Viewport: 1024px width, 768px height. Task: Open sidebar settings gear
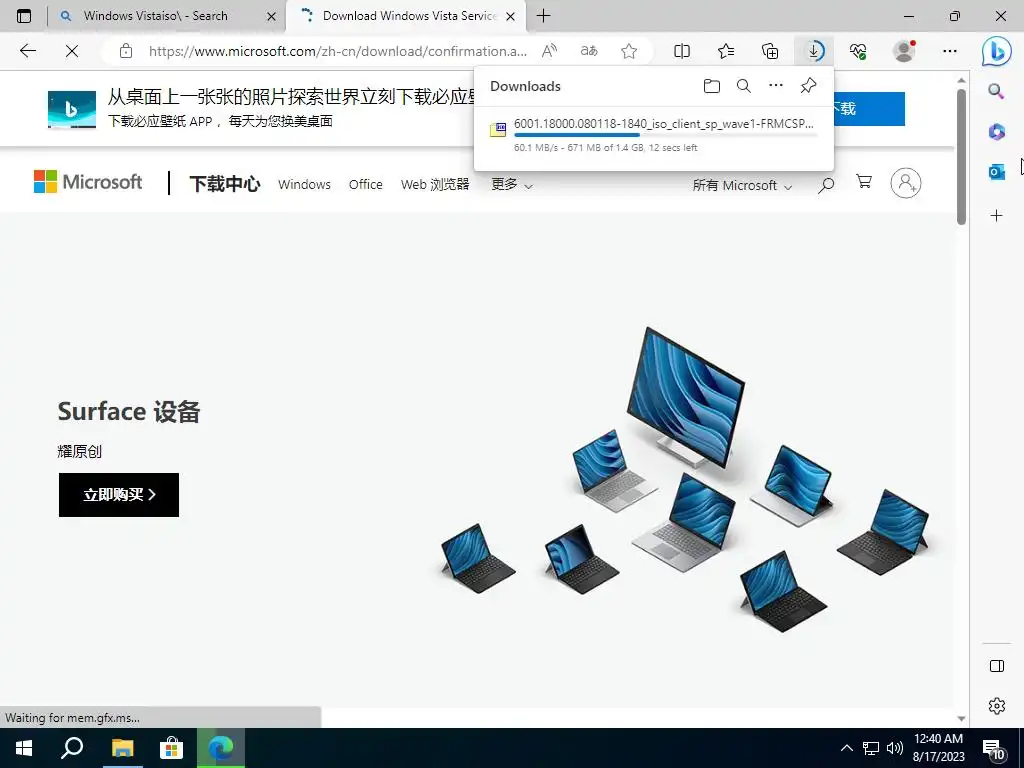pyautogui.click(x=997, y=706)
